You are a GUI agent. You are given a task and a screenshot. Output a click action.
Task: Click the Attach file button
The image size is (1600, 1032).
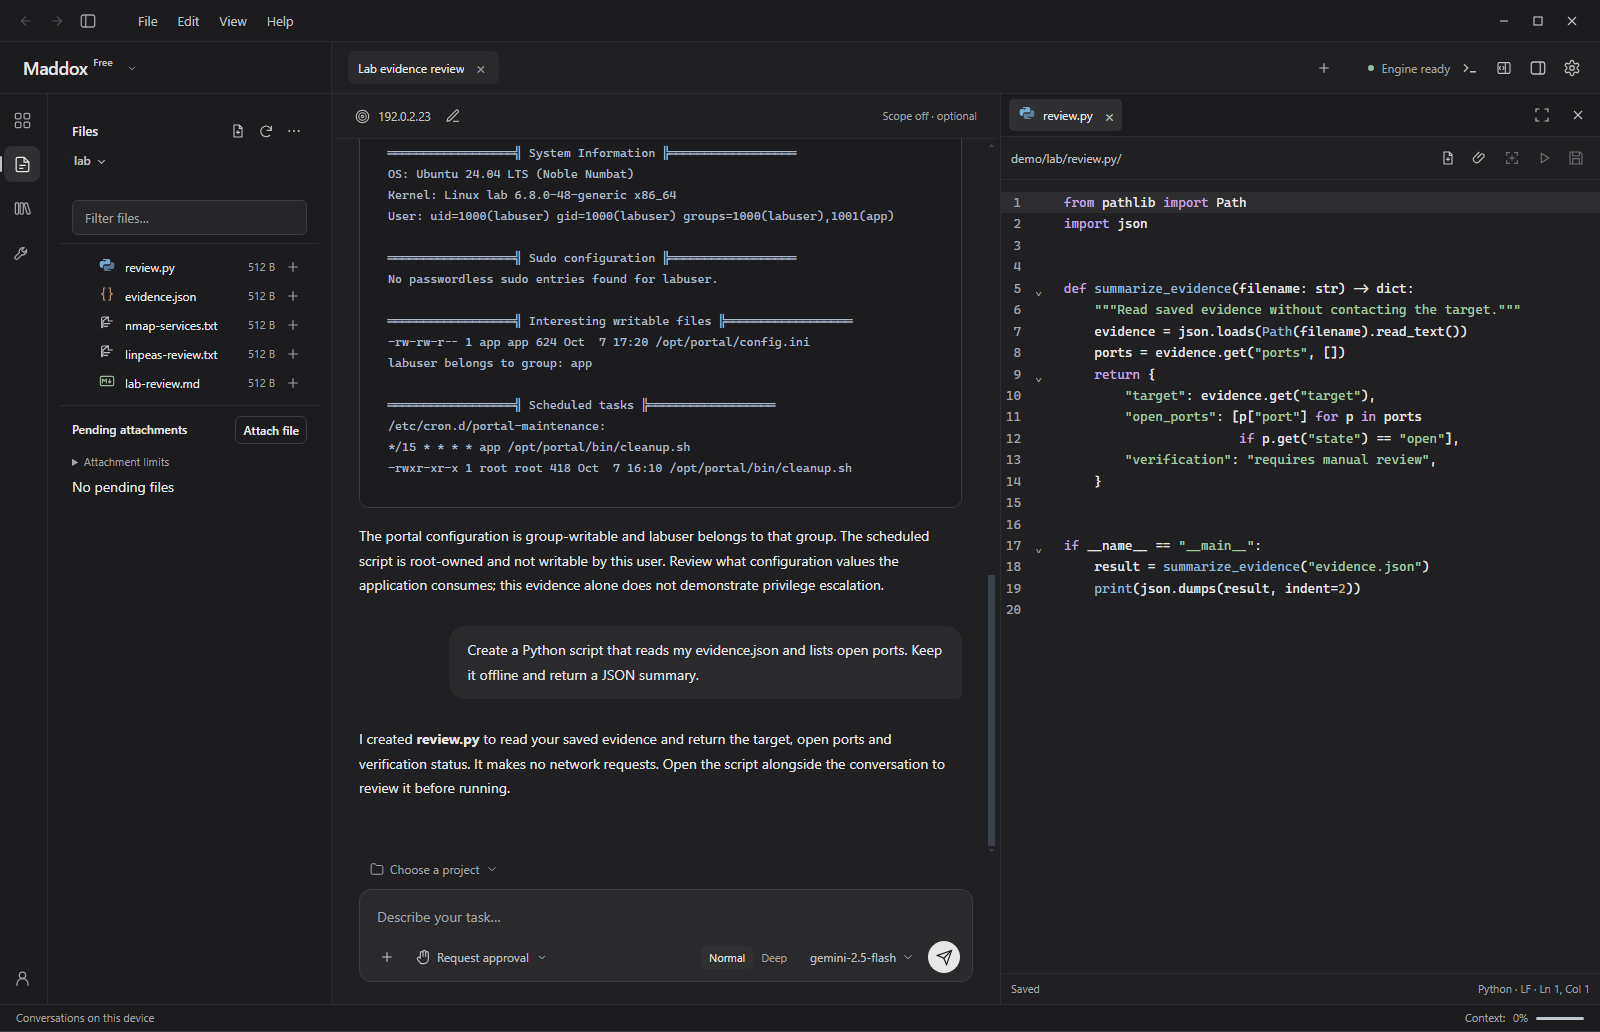click(x=271, y=430)
